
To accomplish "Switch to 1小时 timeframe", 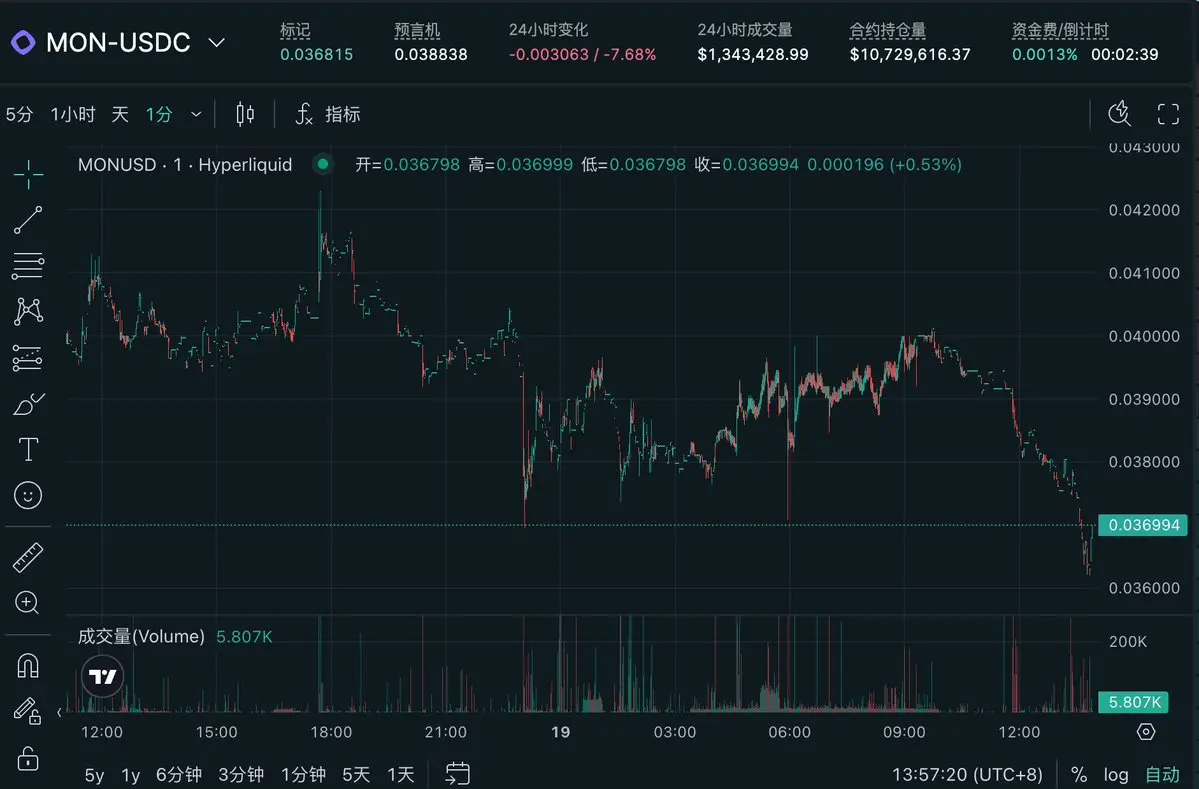I will (x=73, y=115).
